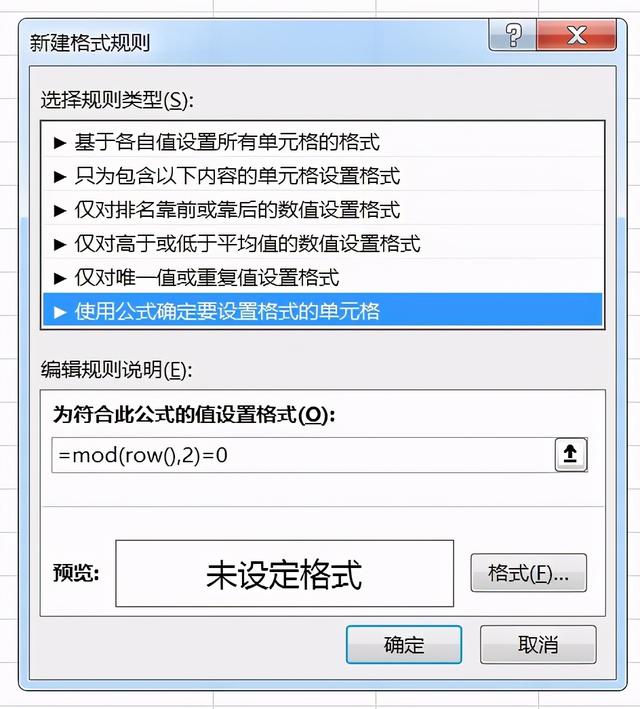This screenshot has width=640, height=709.
Task: Click the arrow before 只为包含以下内容的单元格设置格式
Action: pos(60,176)
